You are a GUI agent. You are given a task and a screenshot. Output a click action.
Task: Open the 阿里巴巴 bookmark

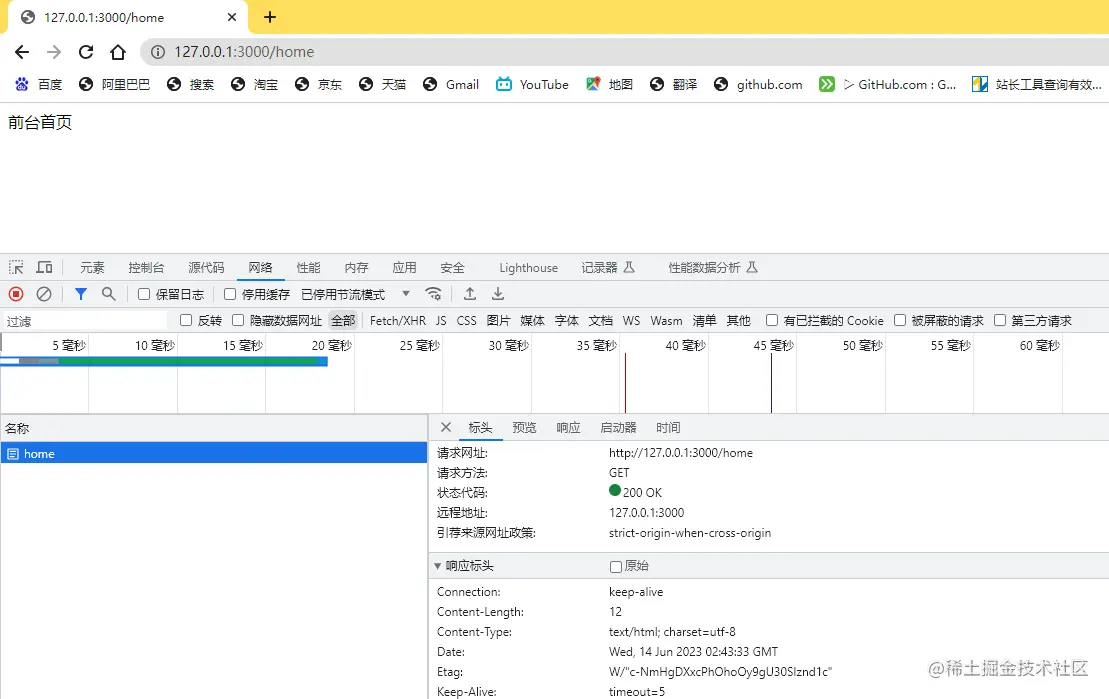click(x=115, y=84)
